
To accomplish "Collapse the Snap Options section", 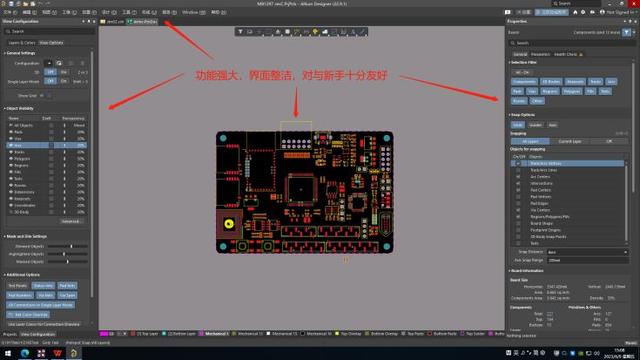I will 510,115.
